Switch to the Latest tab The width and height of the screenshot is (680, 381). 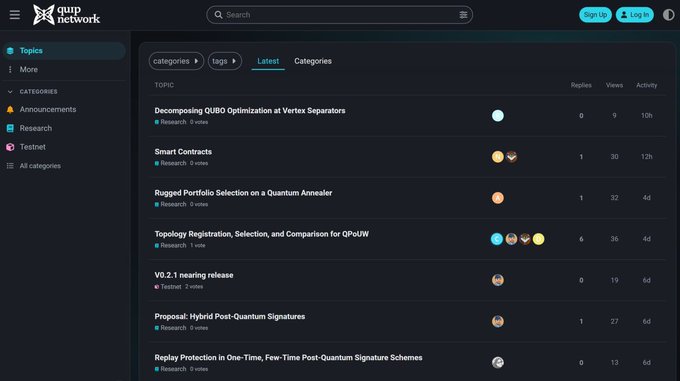click(268, 61)
